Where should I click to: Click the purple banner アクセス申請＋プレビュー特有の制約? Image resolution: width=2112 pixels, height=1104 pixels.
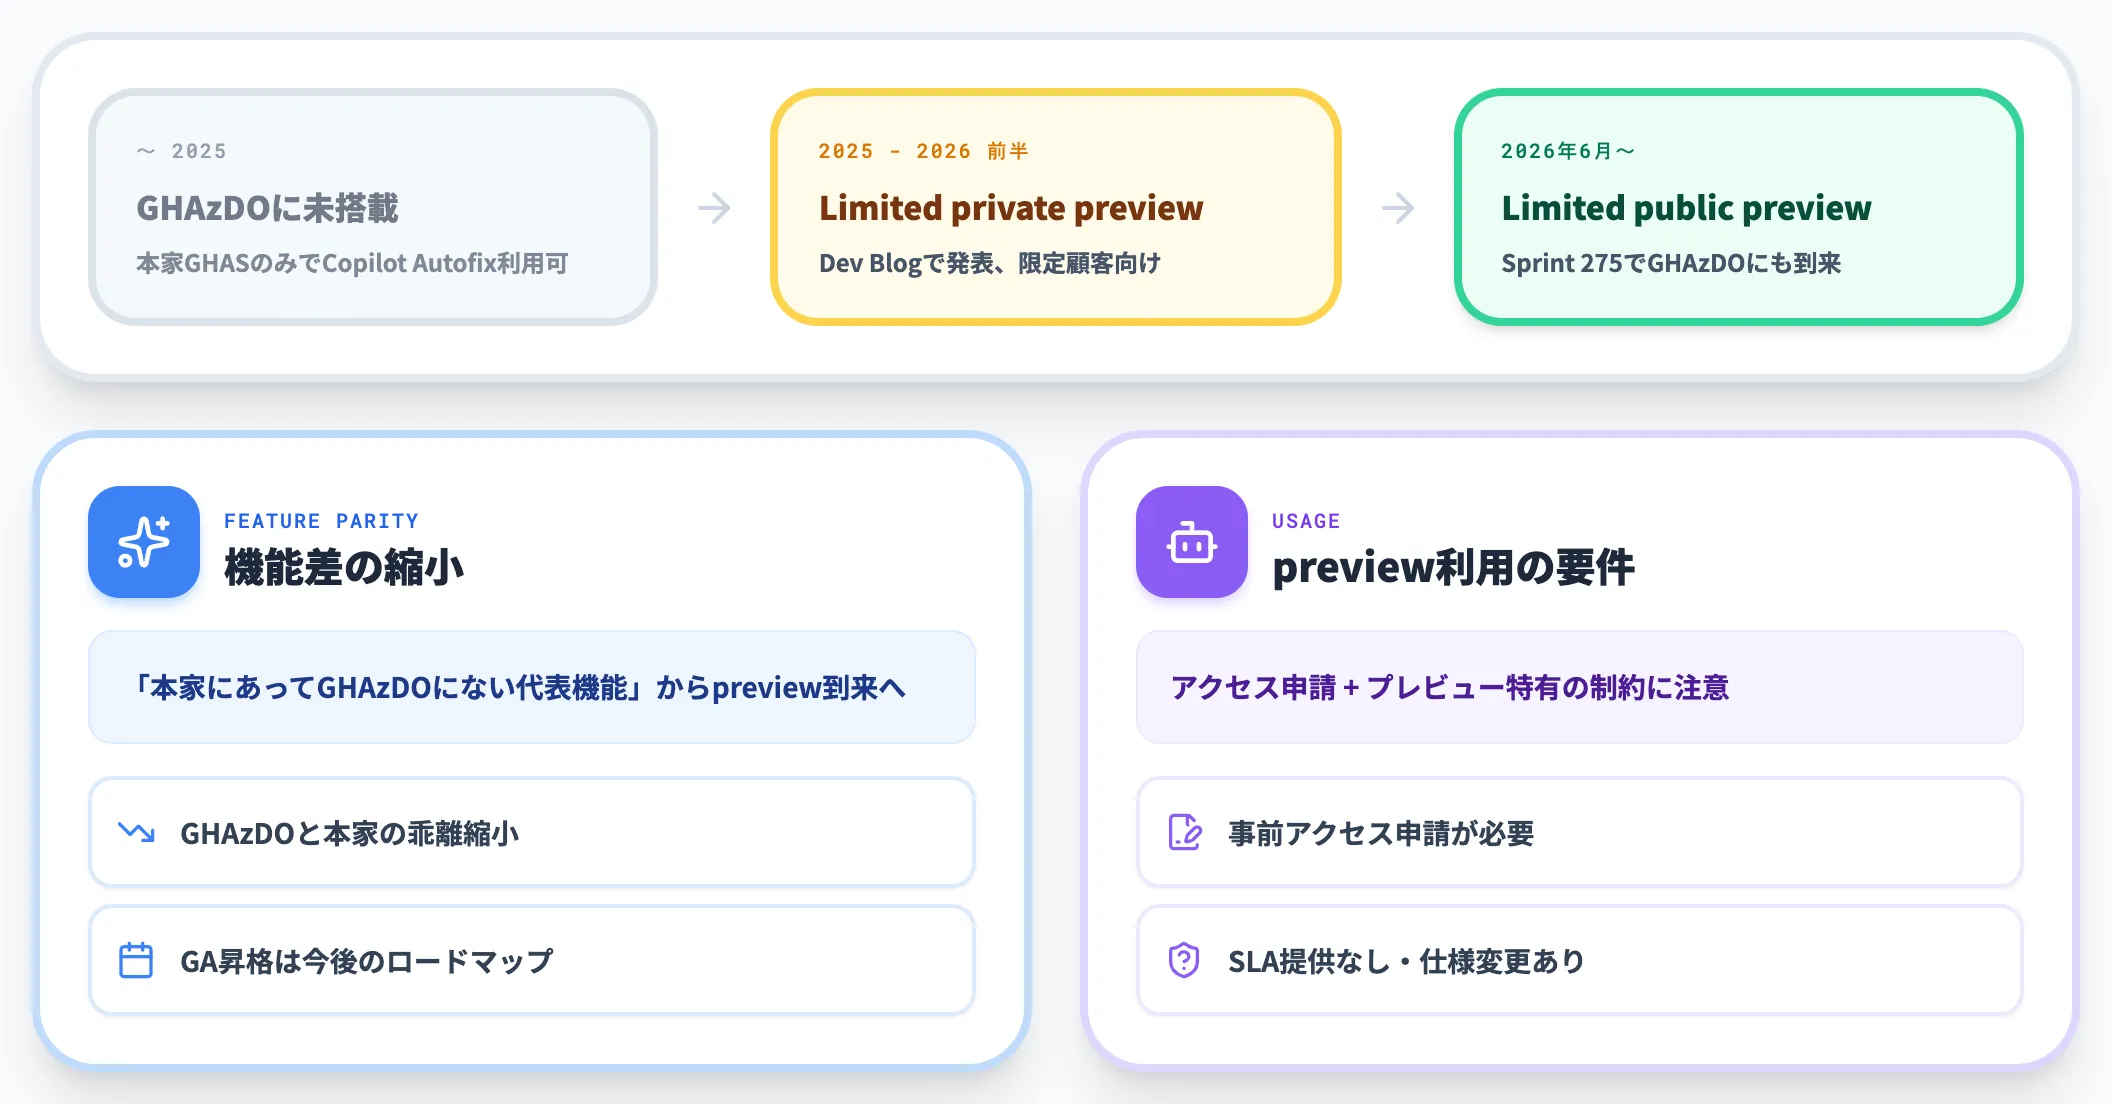[1580, 687]
